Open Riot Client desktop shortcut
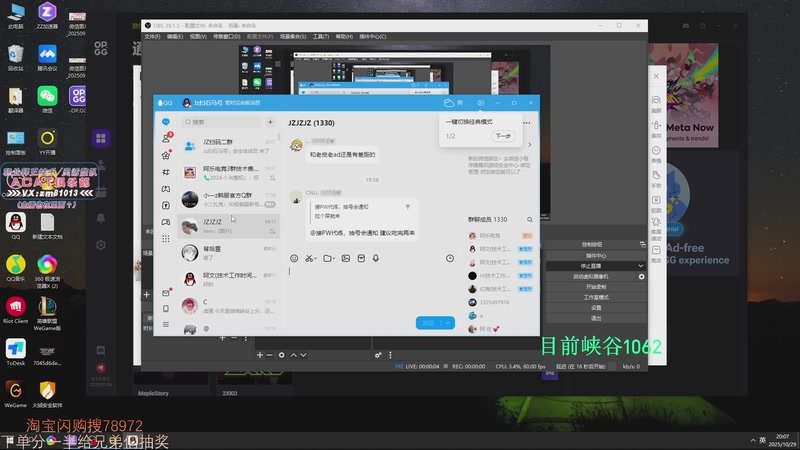Screen dimensions: 800x450 [15, 310]
